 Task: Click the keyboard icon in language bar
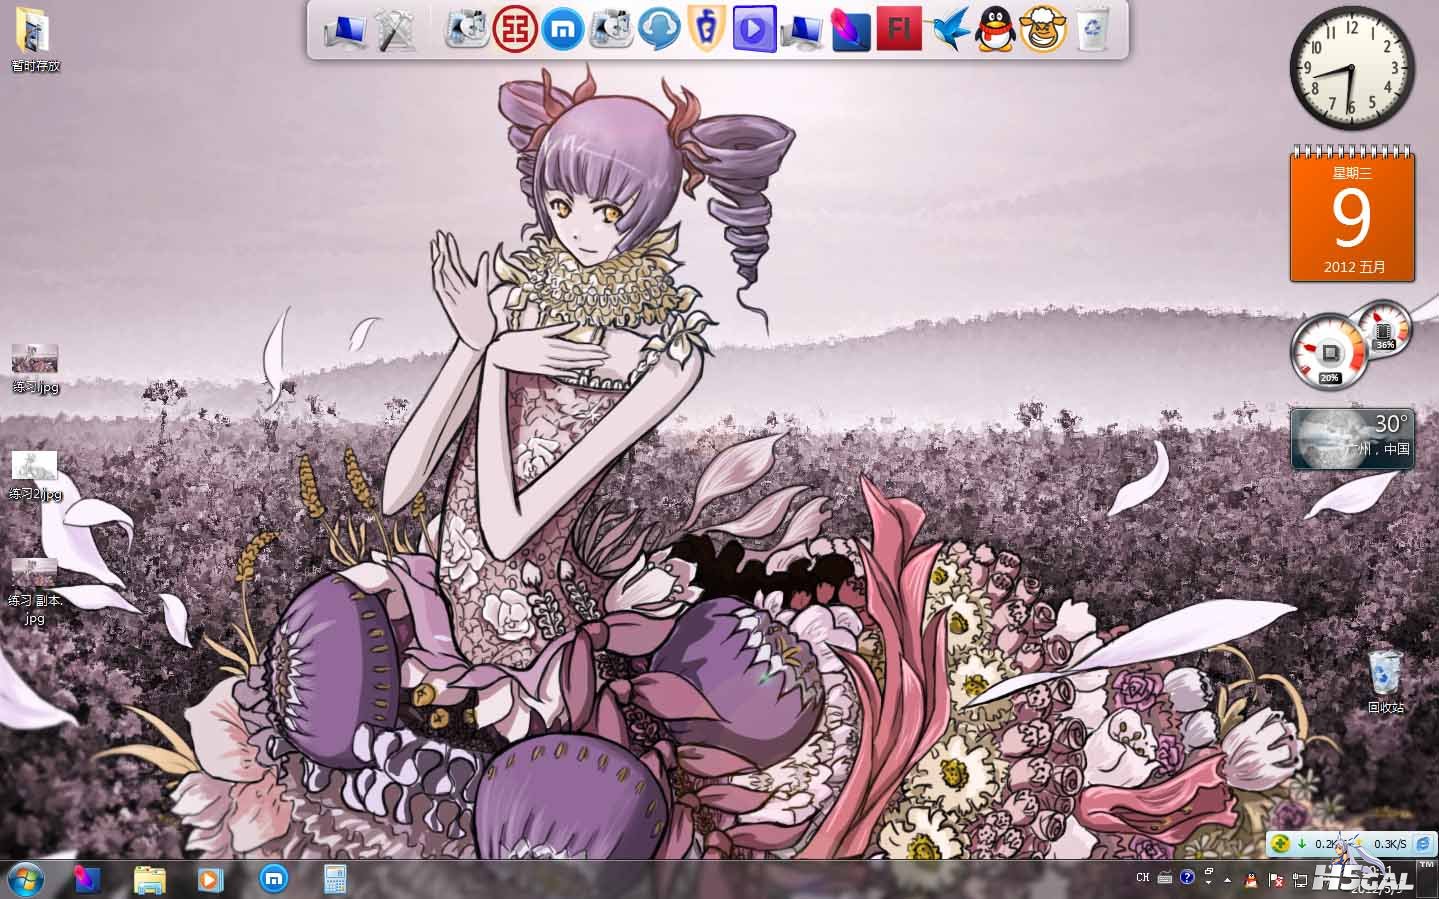click(1165, 878)
